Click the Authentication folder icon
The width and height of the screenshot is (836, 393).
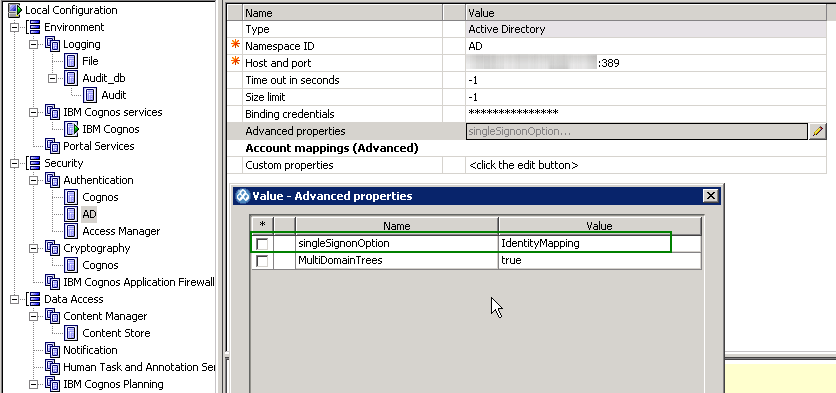click(53, 180)
